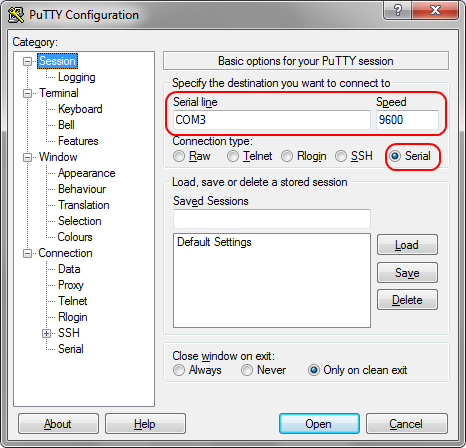Open the Serial category in tree
Screen dimensions: 466x448
[x=71, y=349]
